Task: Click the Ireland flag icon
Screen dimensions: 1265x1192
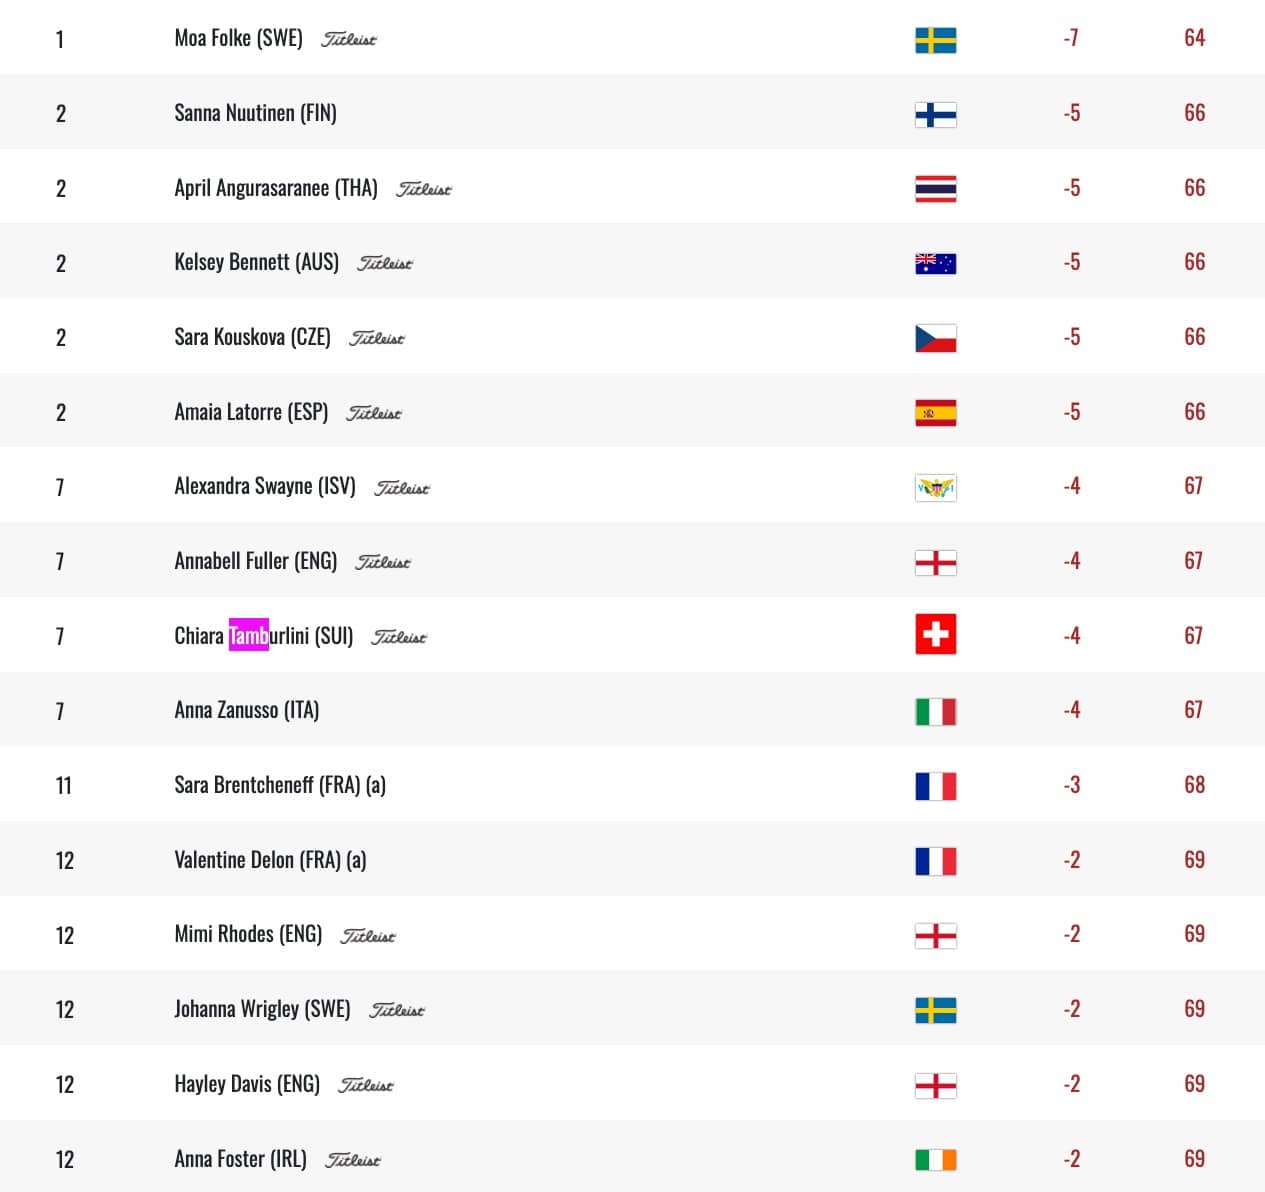Action: click(x=935, y=1160)
